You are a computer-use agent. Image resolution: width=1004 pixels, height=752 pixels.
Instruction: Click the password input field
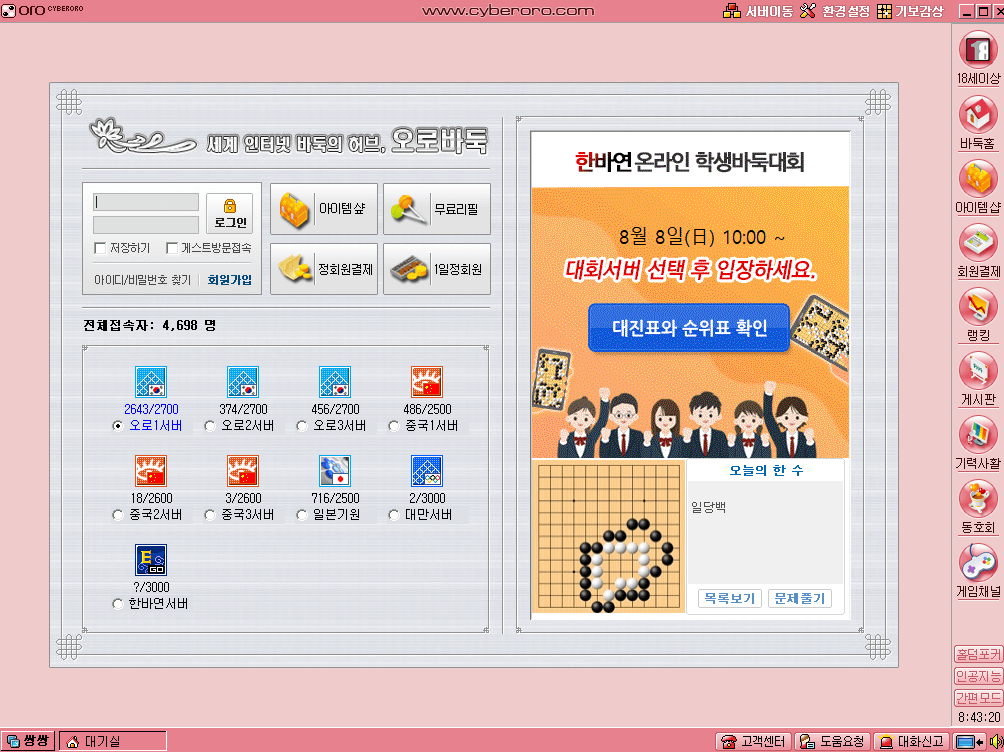click(146, 225)
